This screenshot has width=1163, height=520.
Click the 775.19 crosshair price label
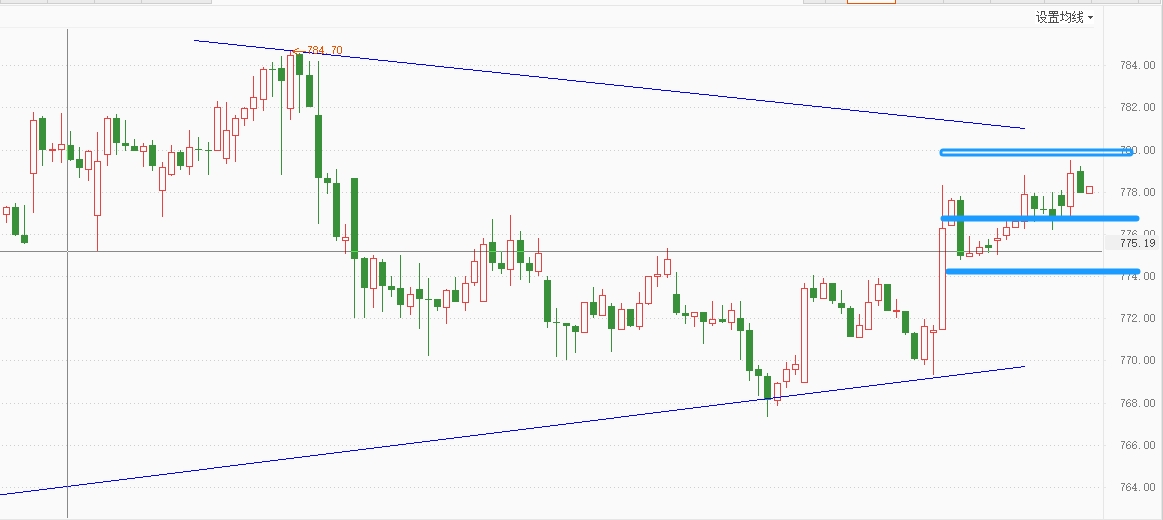1137,243
